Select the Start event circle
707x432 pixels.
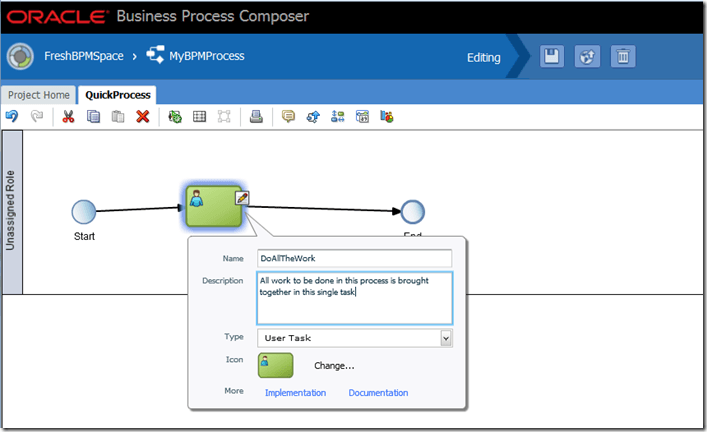pyautogui.click(x=84, y=212)
